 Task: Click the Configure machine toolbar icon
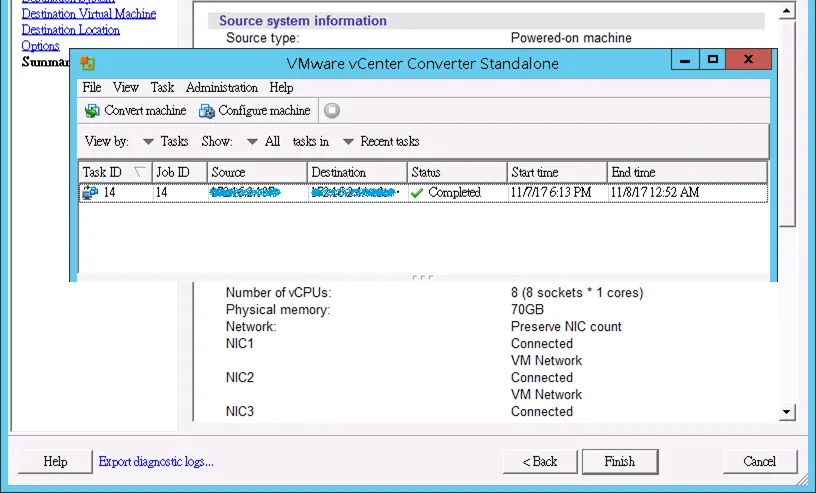point(207,111)
